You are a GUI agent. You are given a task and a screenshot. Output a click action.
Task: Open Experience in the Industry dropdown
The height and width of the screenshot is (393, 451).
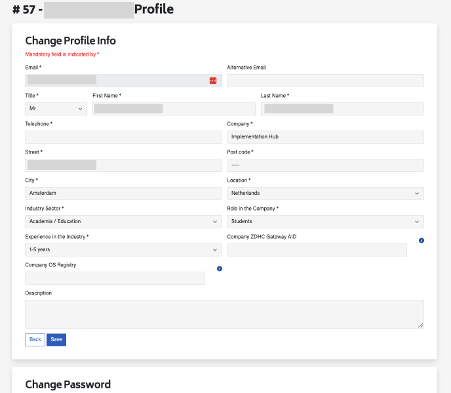click(123, 250)
